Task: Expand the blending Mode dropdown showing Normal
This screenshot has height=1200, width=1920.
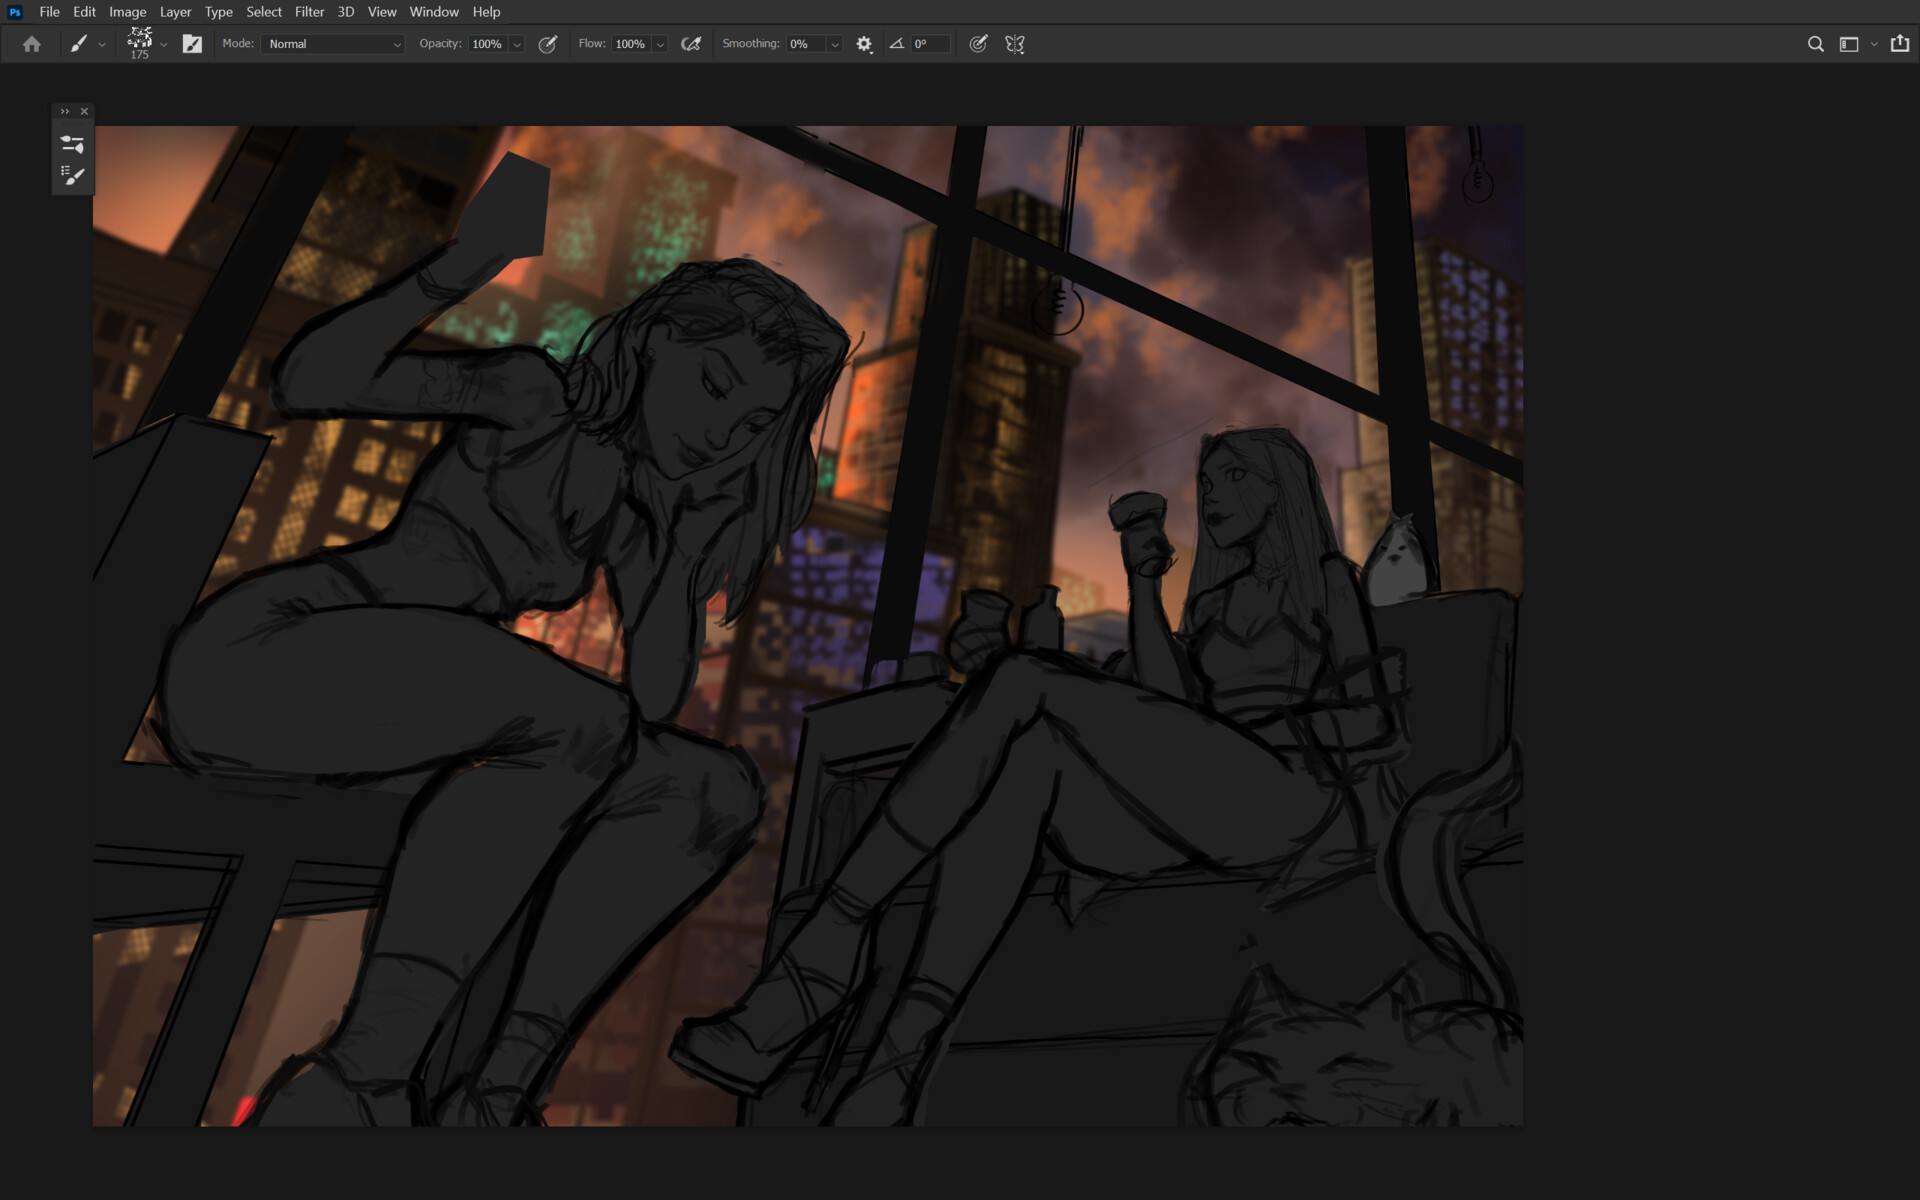Action: 333,44
